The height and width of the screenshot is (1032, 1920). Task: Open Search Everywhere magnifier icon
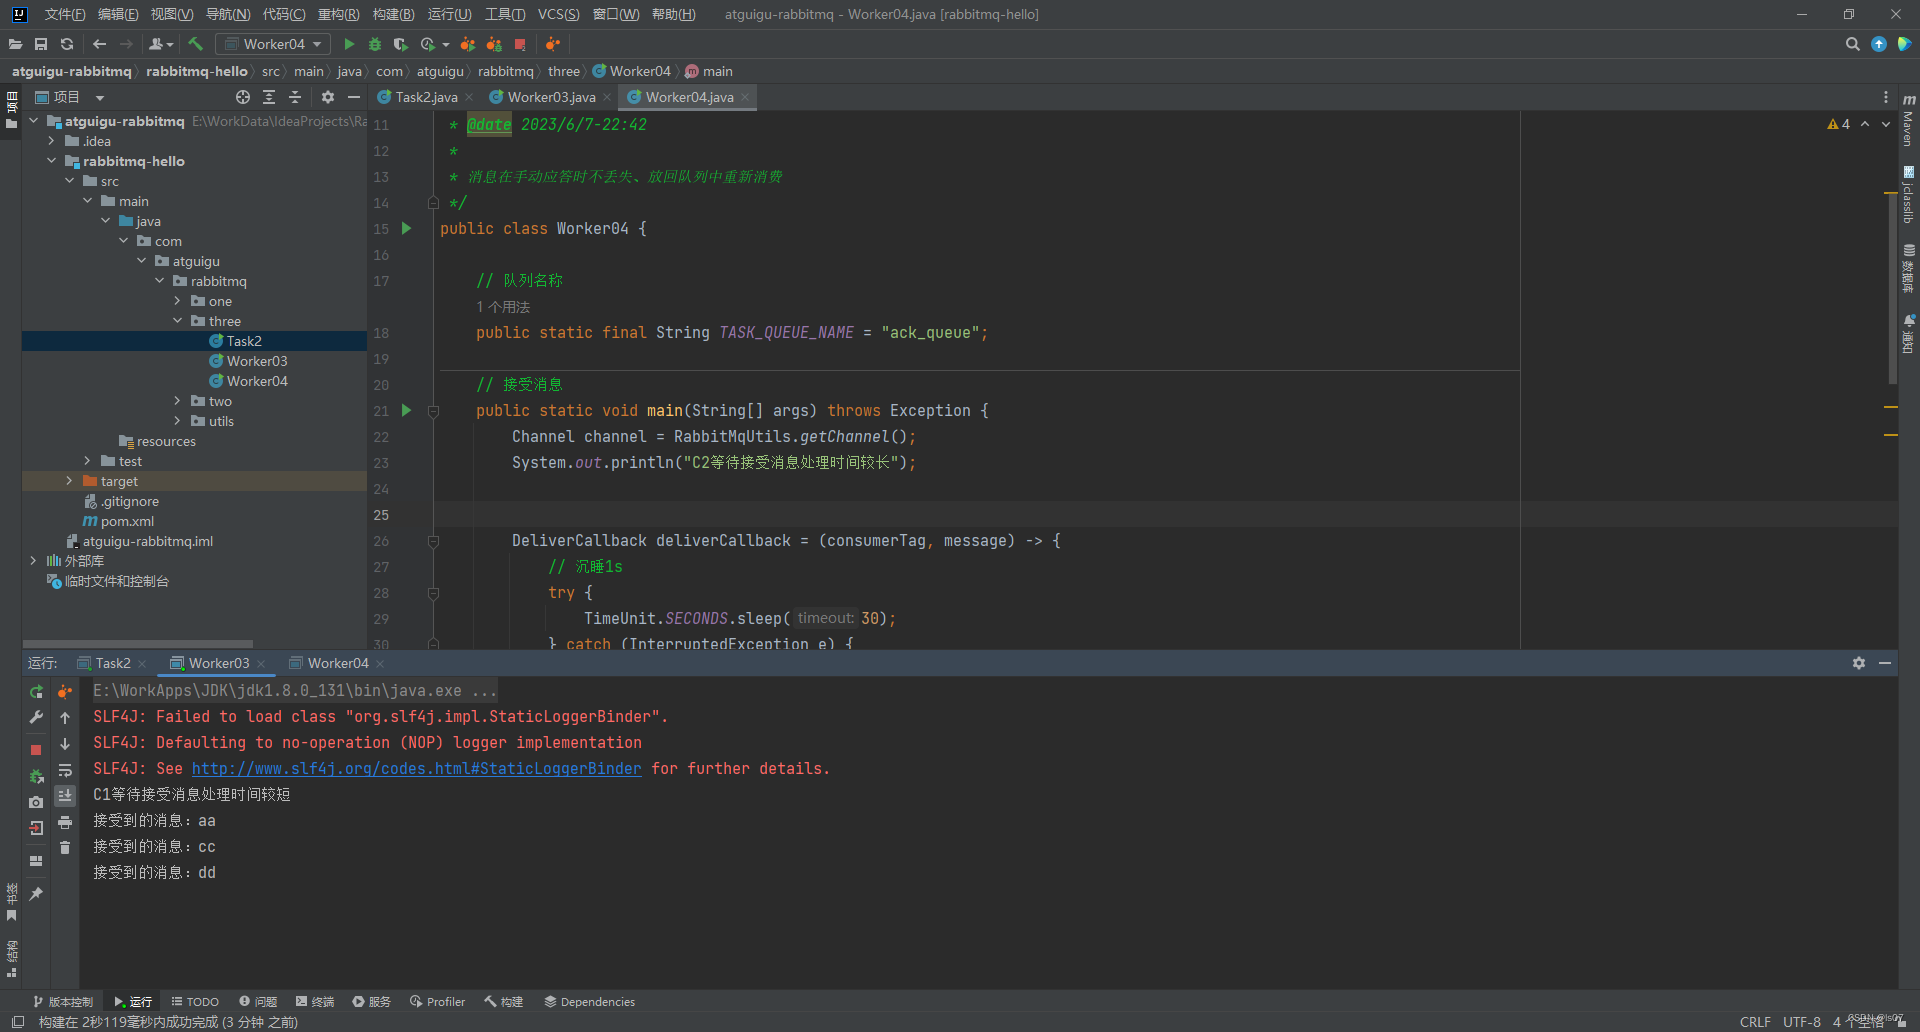click(x=1852, y=44)
